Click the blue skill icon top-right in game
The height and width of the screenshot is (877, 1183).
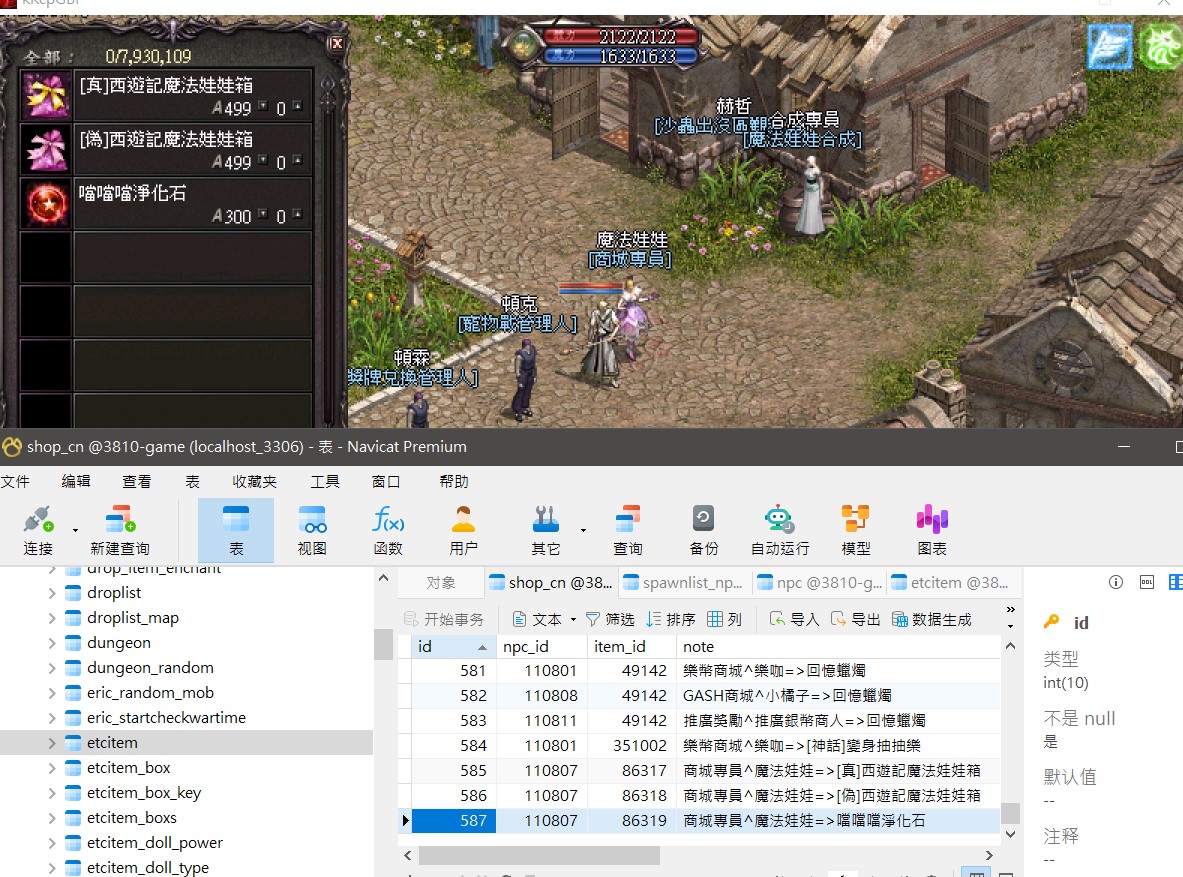click(1109, 47)
